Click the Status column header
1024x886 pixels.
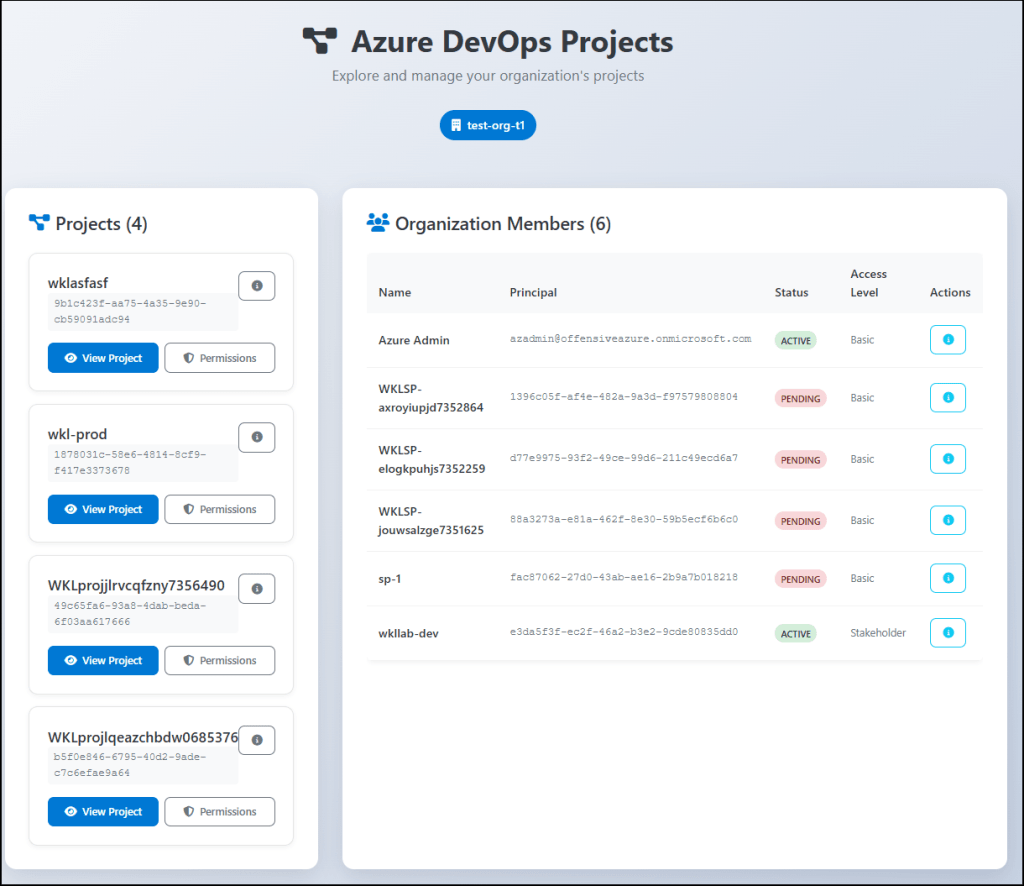pyautogui.click(x=792, y=293)
